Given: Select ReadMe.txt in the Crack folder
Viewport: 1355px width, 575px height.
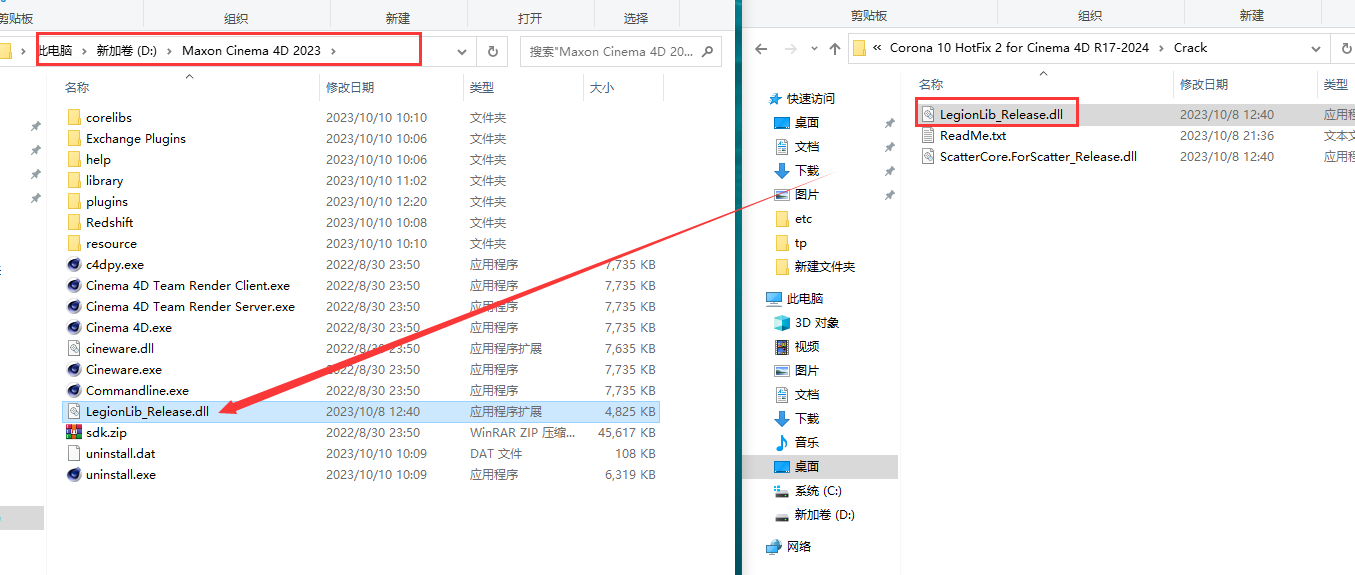Looking at the screenshot, I should tap(972, 136).
